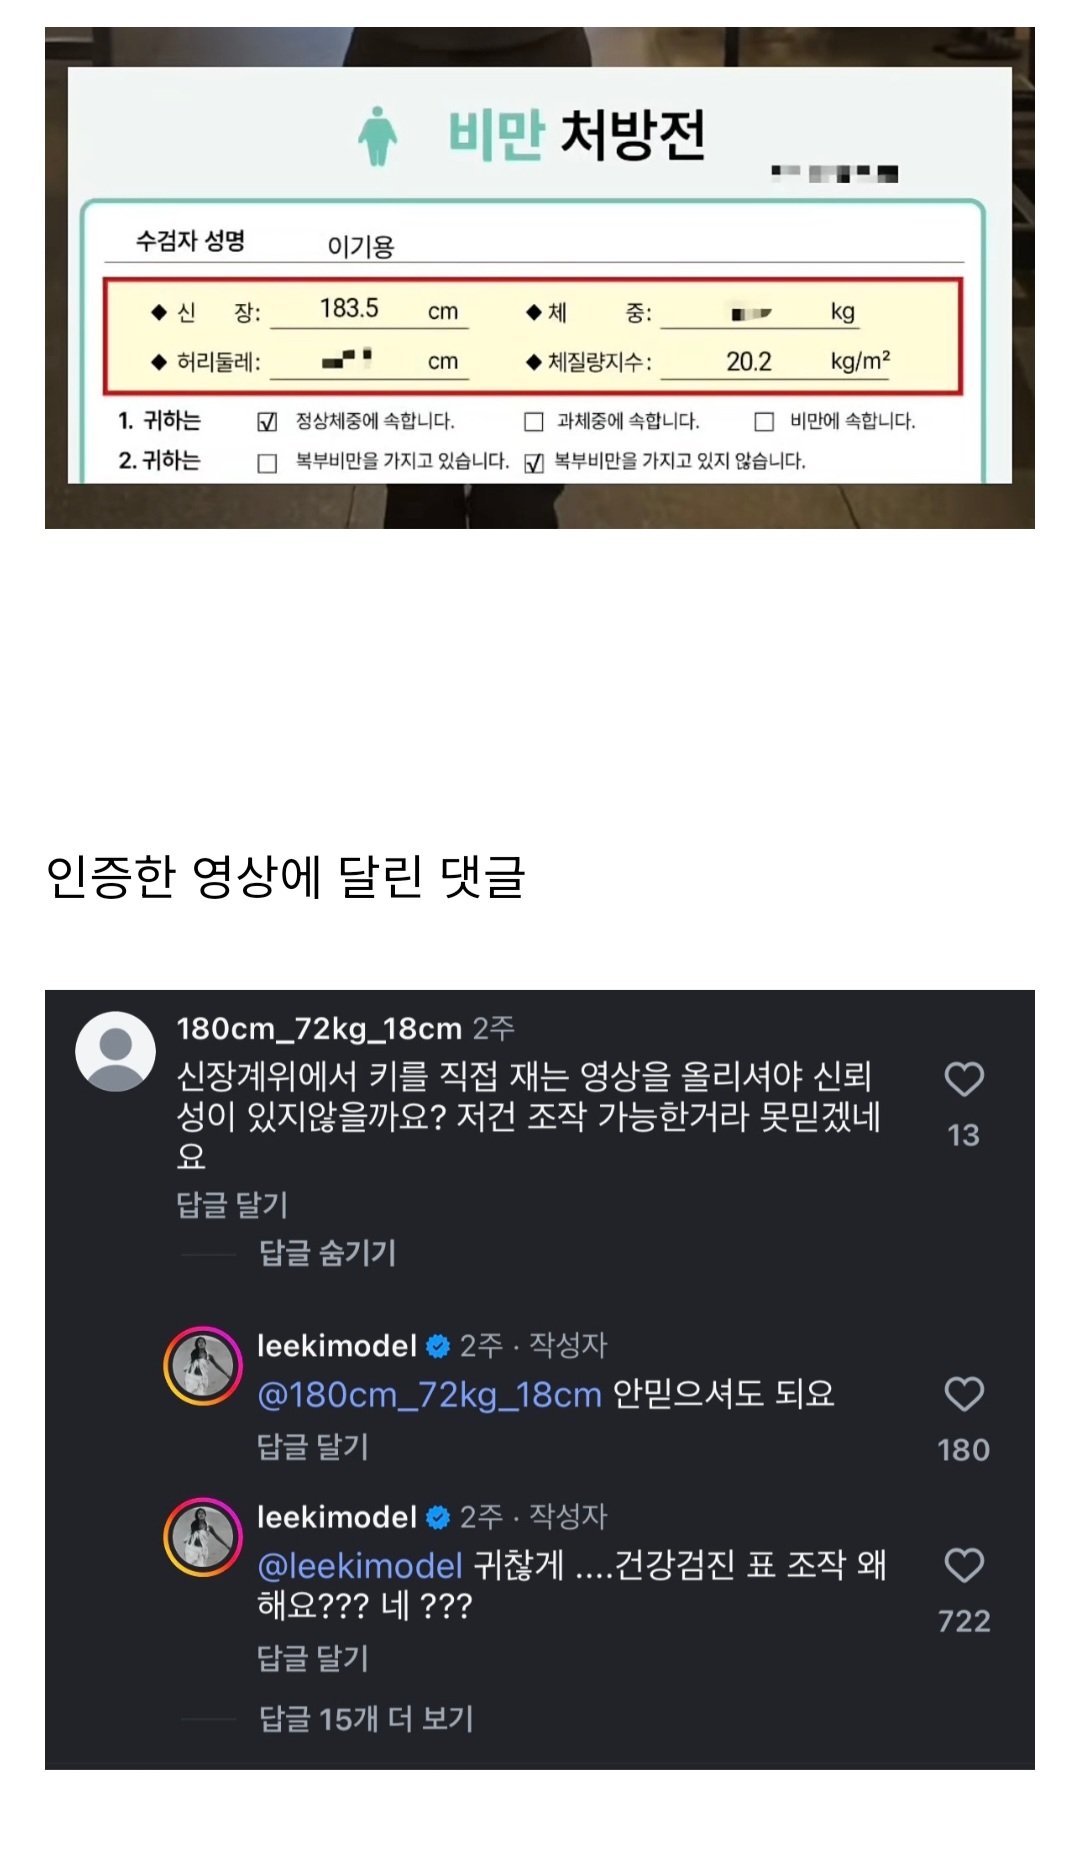
Task: Like the leekimodel reply with 722 likes
Action: point(964,1564)
